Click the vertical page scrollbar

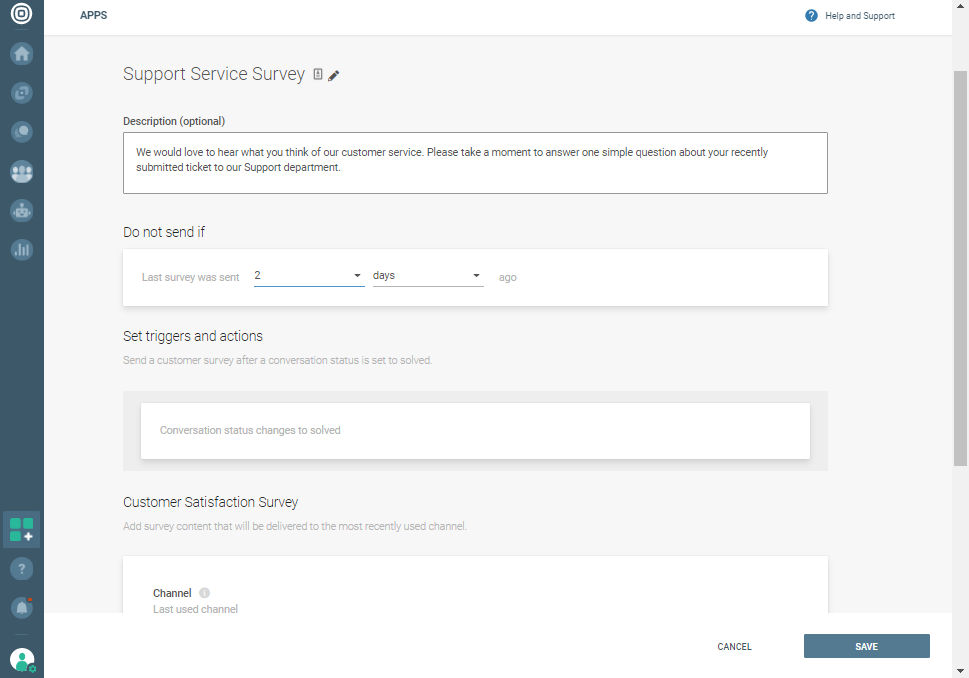point(960,268)
